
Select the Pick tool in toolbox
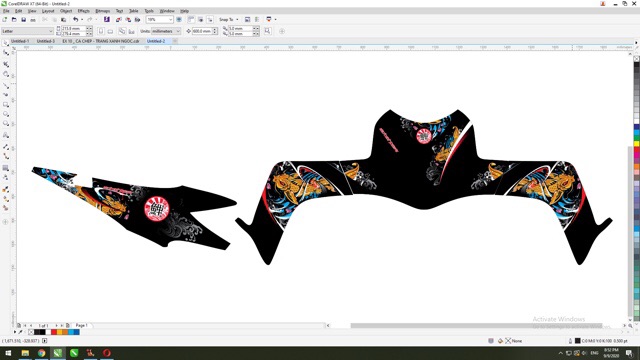click(5, 43)
